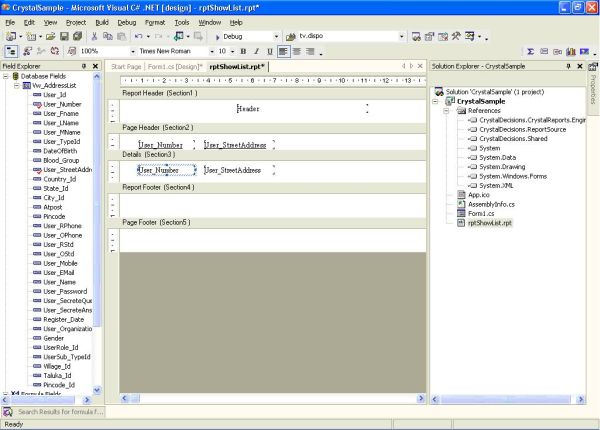The image size is (600, 430).
Task: Pin the Solution Explorer panel
Action: 569,66
